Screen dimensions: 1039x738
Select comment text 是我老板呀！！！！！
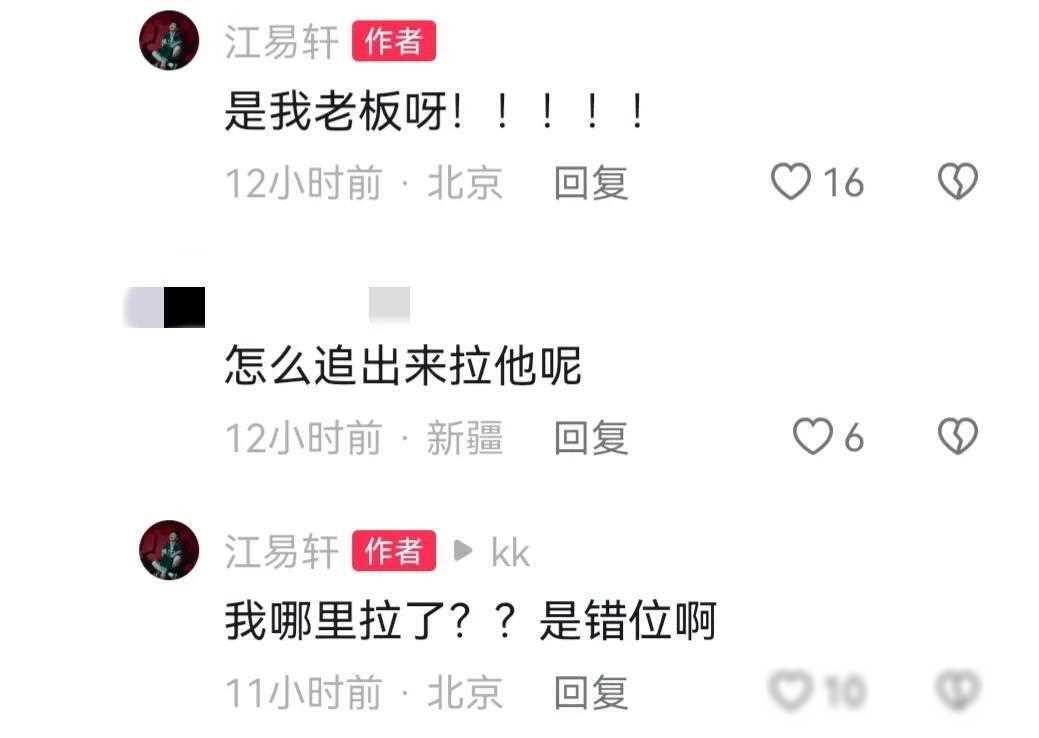(x=435, y=111)
